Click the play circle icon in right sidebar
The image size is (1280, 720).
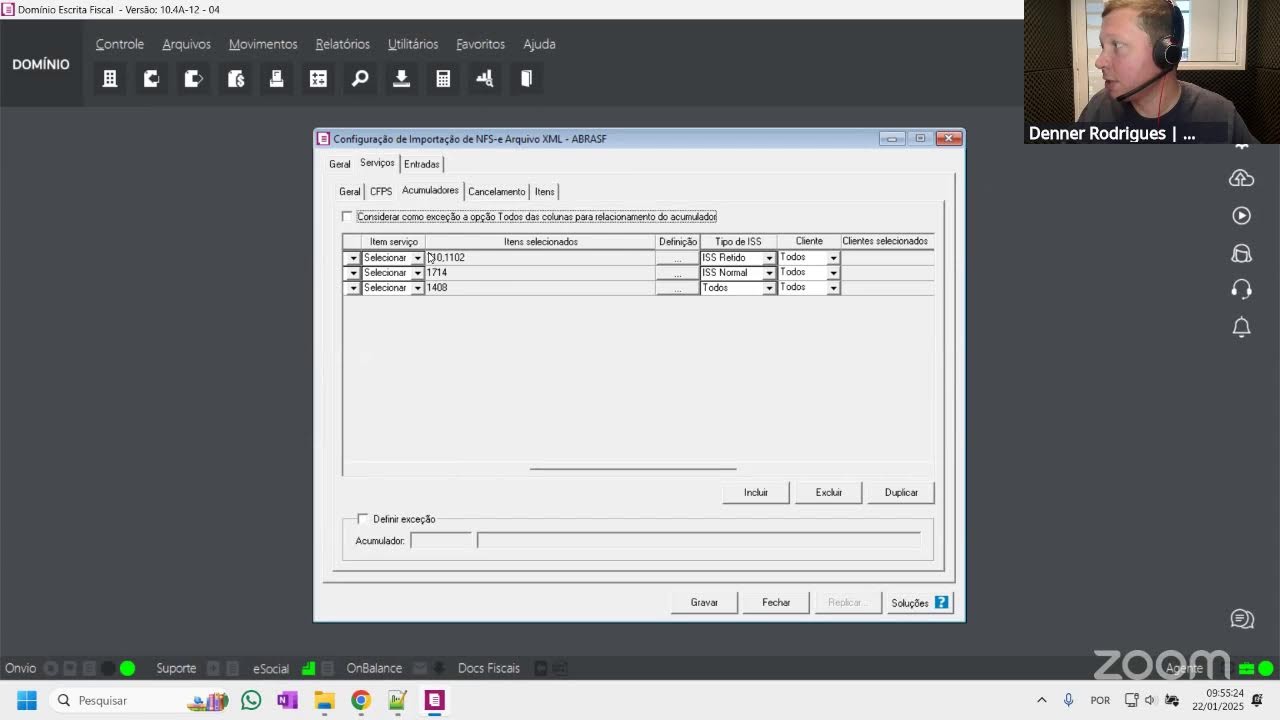1242,216
